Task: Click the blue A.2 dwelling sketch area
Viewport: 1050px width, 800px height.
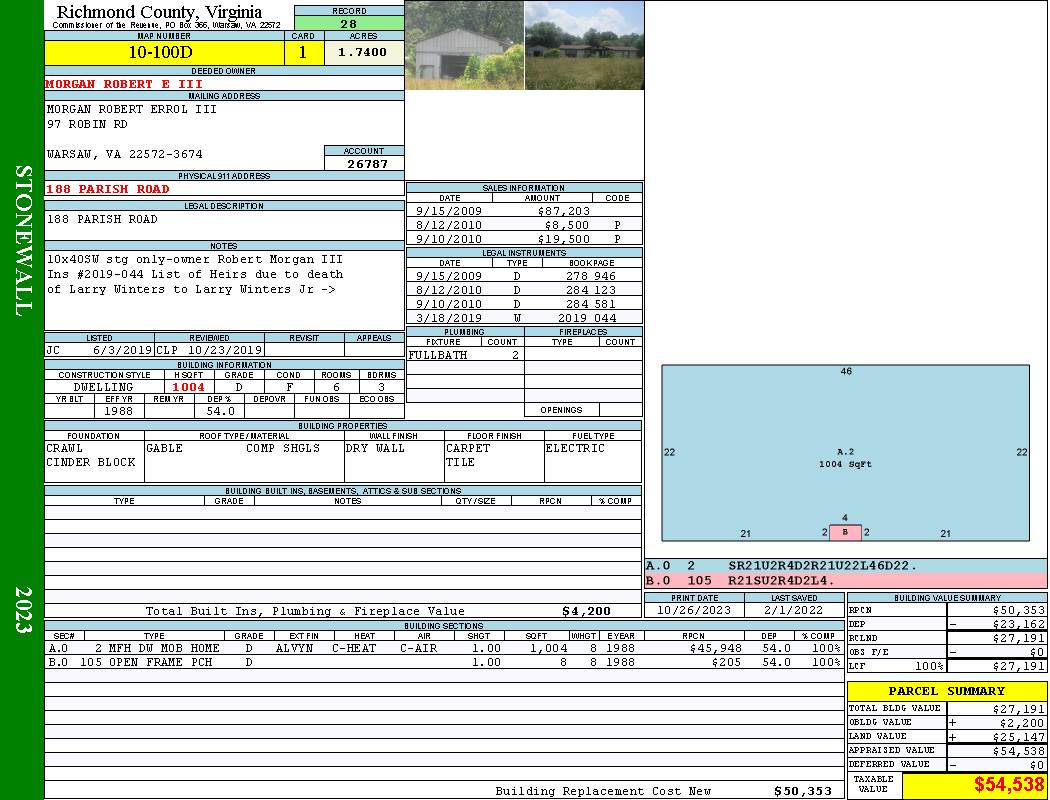Action: pyautogui.click(x=845, y=440)
